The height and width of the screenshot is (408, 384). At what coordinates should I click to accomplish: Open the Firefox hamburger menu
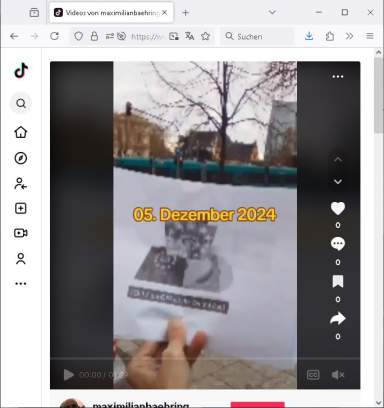(x=370, y=36)
